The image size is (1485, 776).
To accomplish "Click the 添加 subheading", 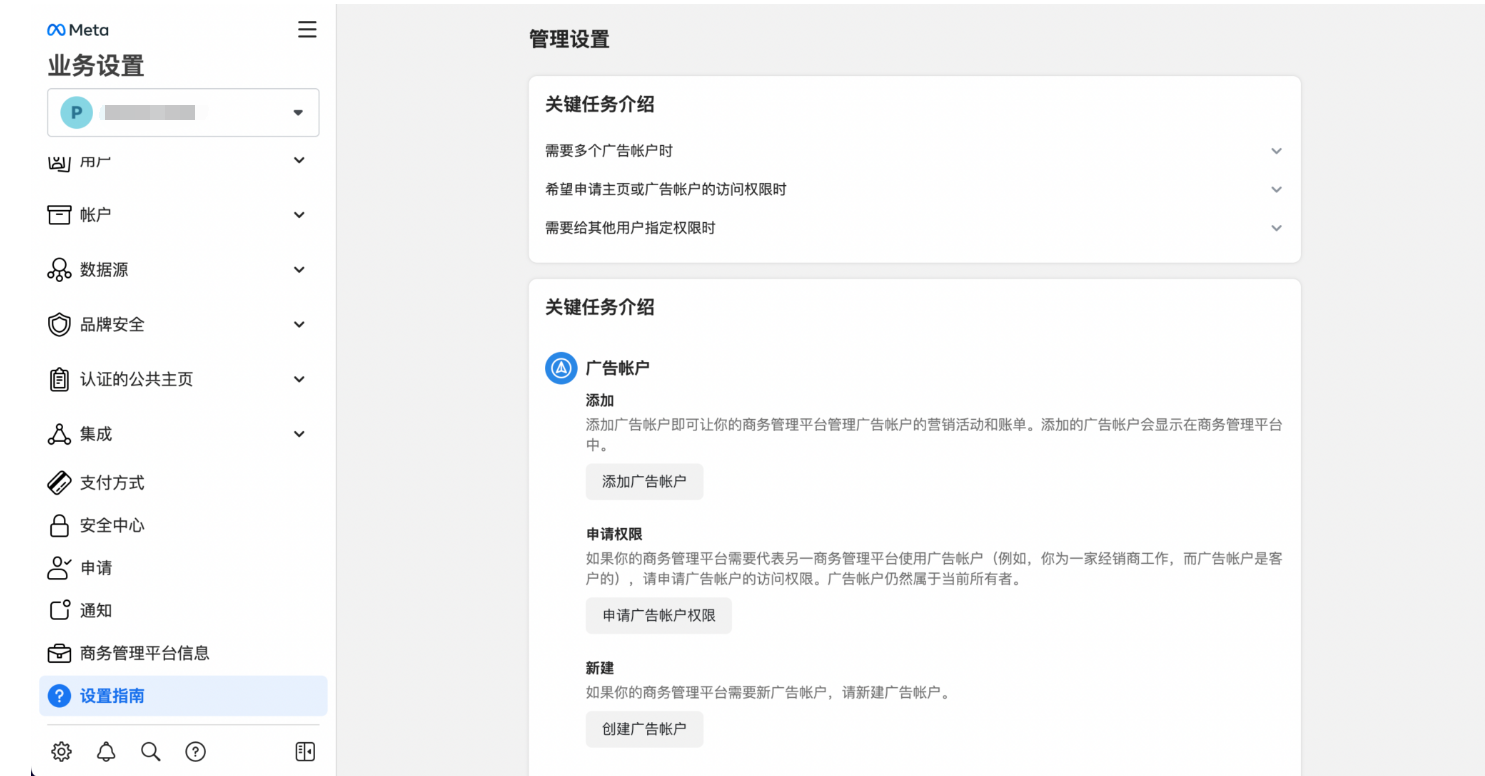I will 600,401.
